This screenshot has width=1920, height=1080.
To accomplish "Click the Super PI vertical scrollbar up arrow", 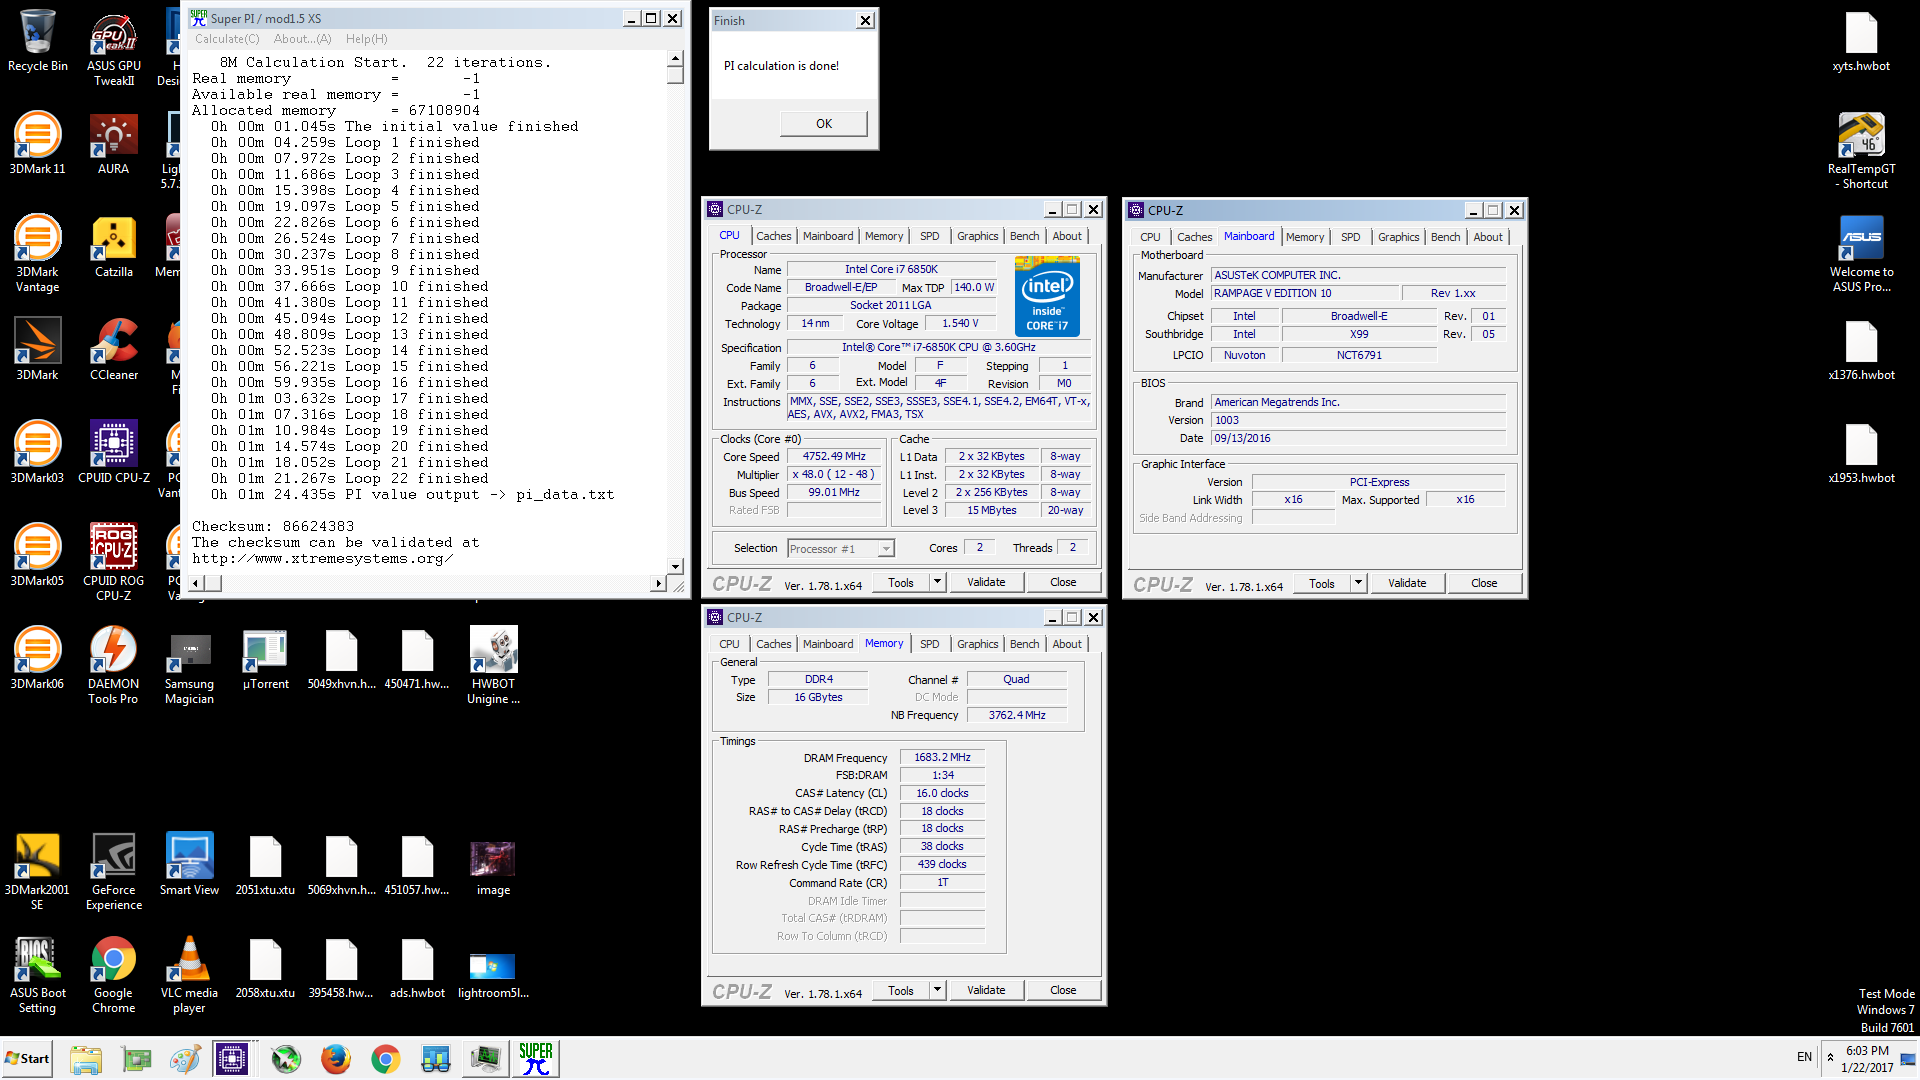I will pos(676,58).
